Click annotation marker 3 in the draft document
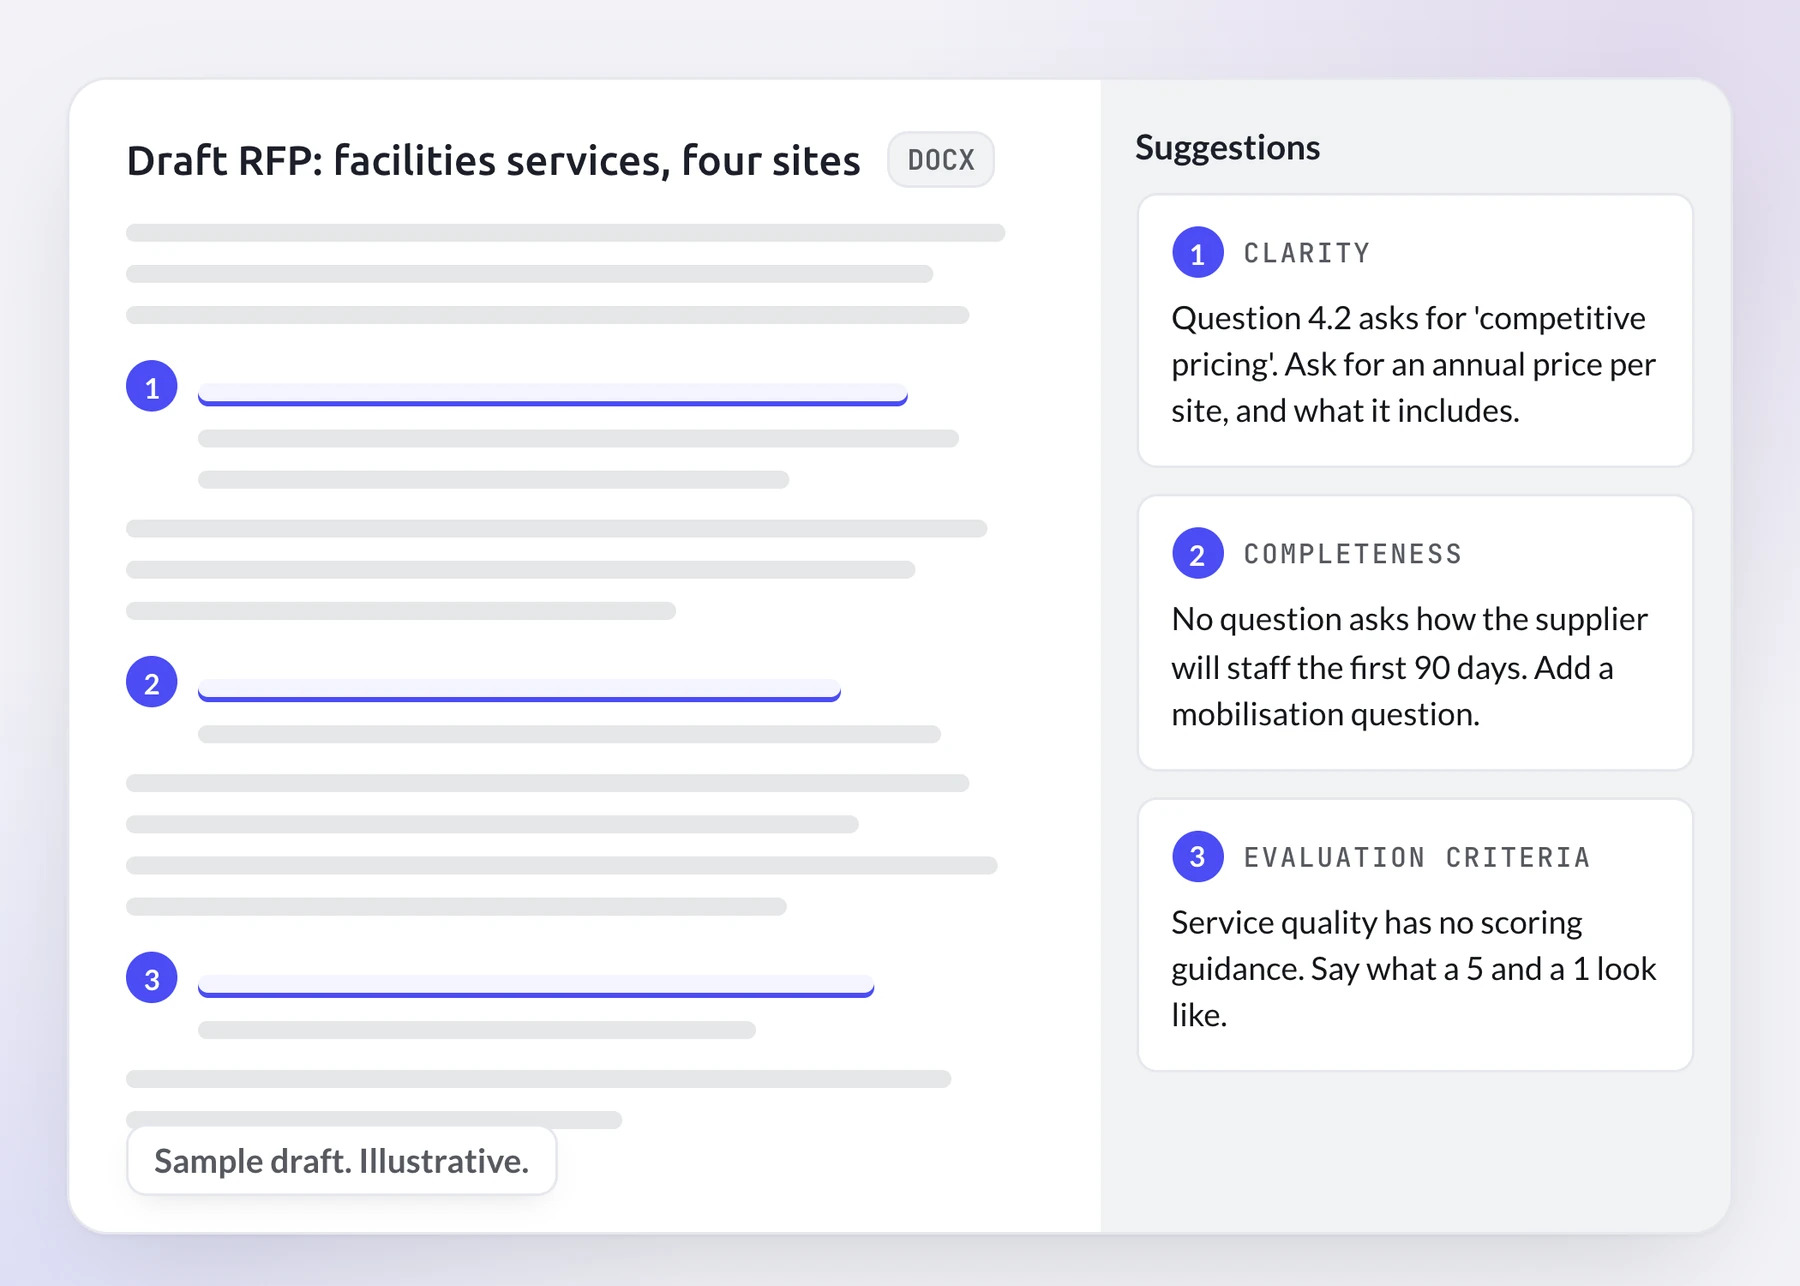Image resolution: width=1800 pixels, height=1286 pixels. [152, 978]
